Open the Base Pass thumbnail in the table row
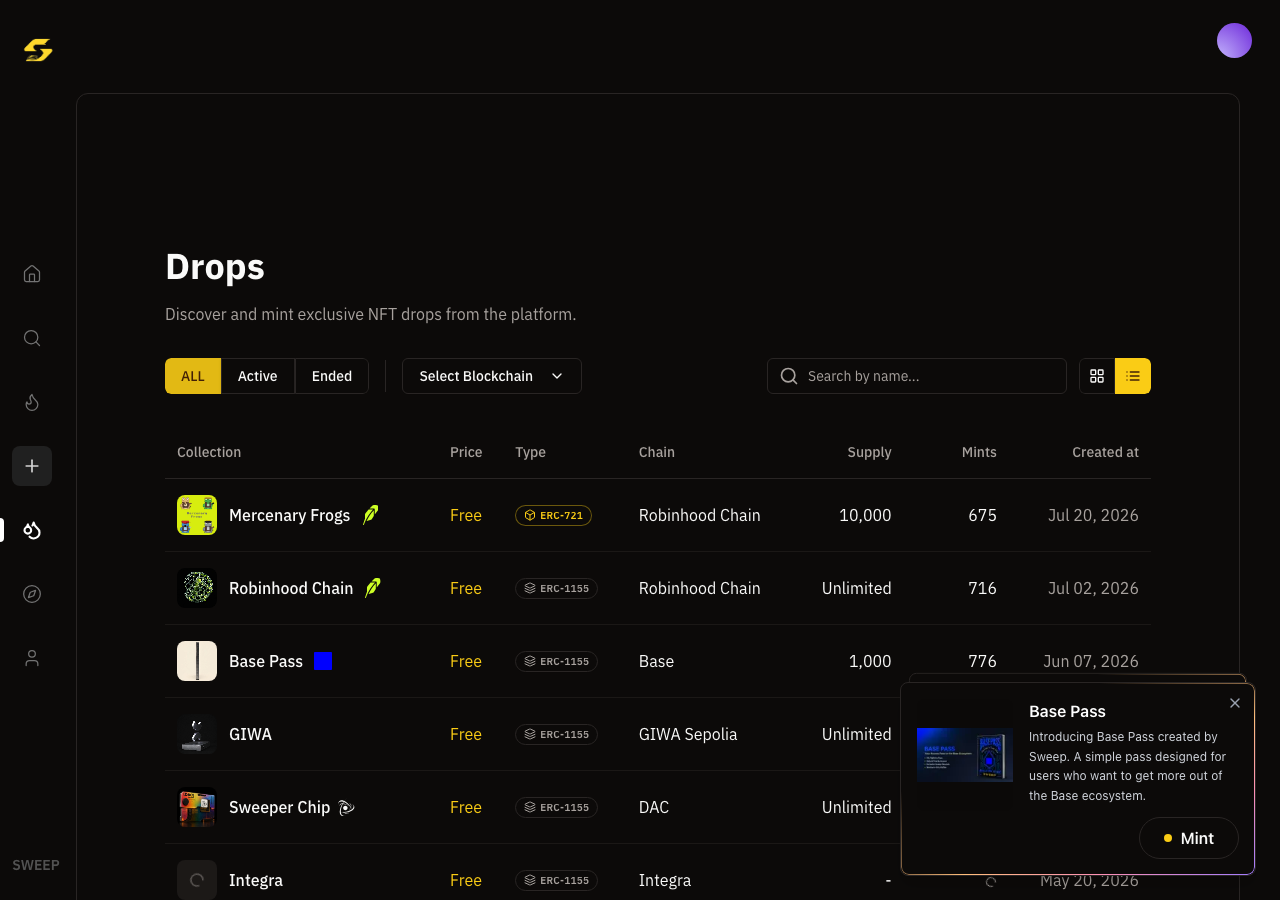 [x=197, y=661]
